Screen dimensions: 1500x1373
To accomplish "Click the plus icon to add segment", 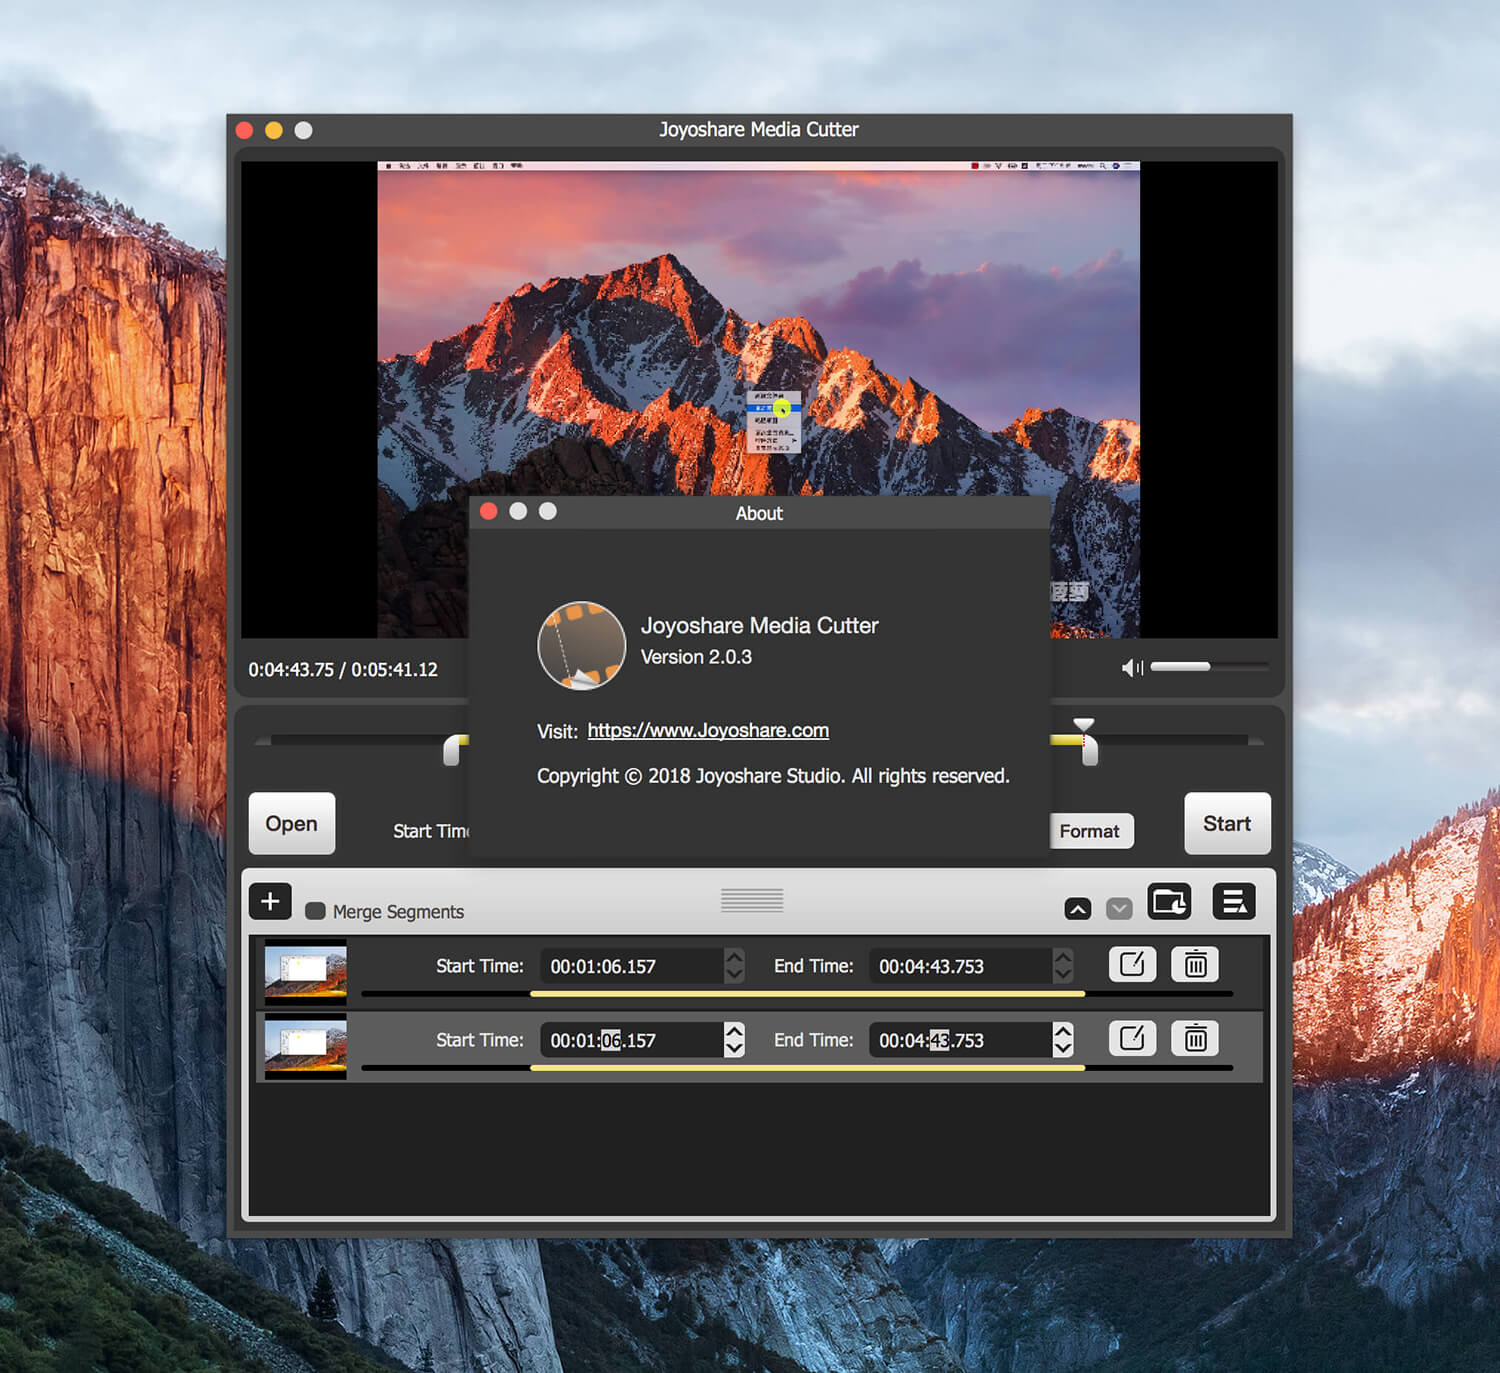I will click(270, 901).
